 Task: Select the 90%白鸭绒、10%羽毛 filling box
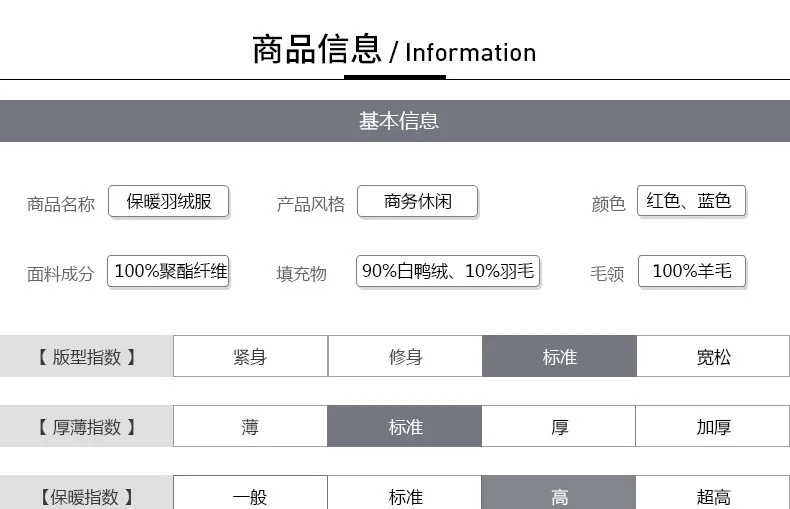pos(448,271)
